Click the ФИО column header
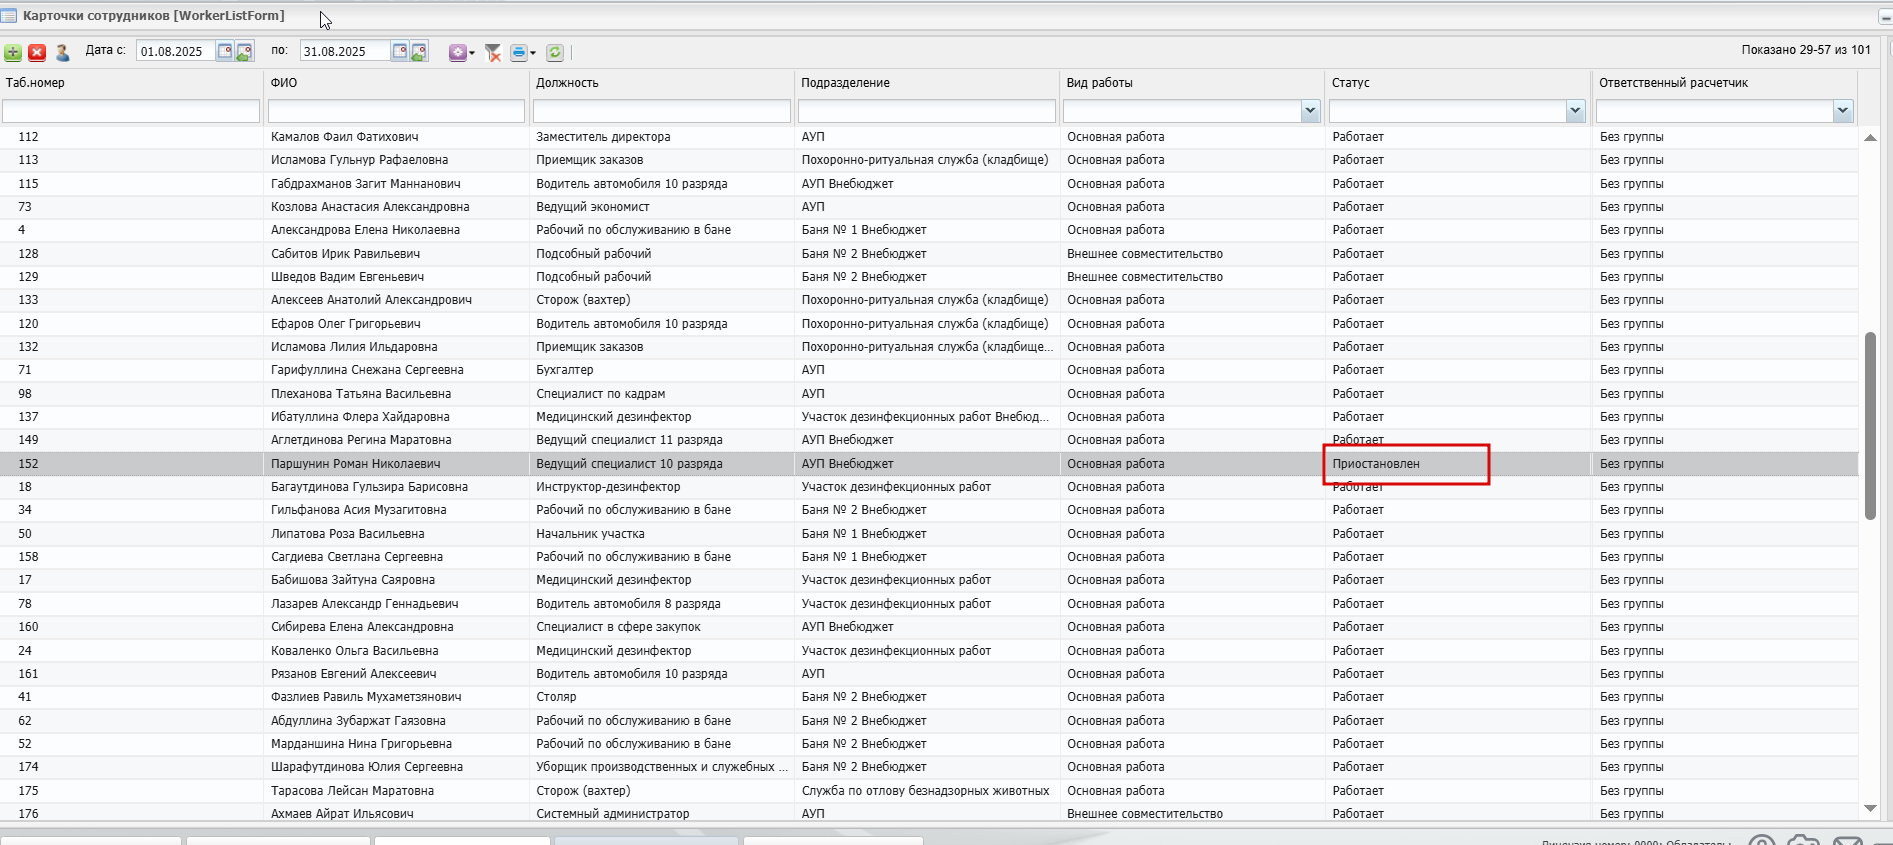This screenshot has width=1893, height=845. [284, 83]
